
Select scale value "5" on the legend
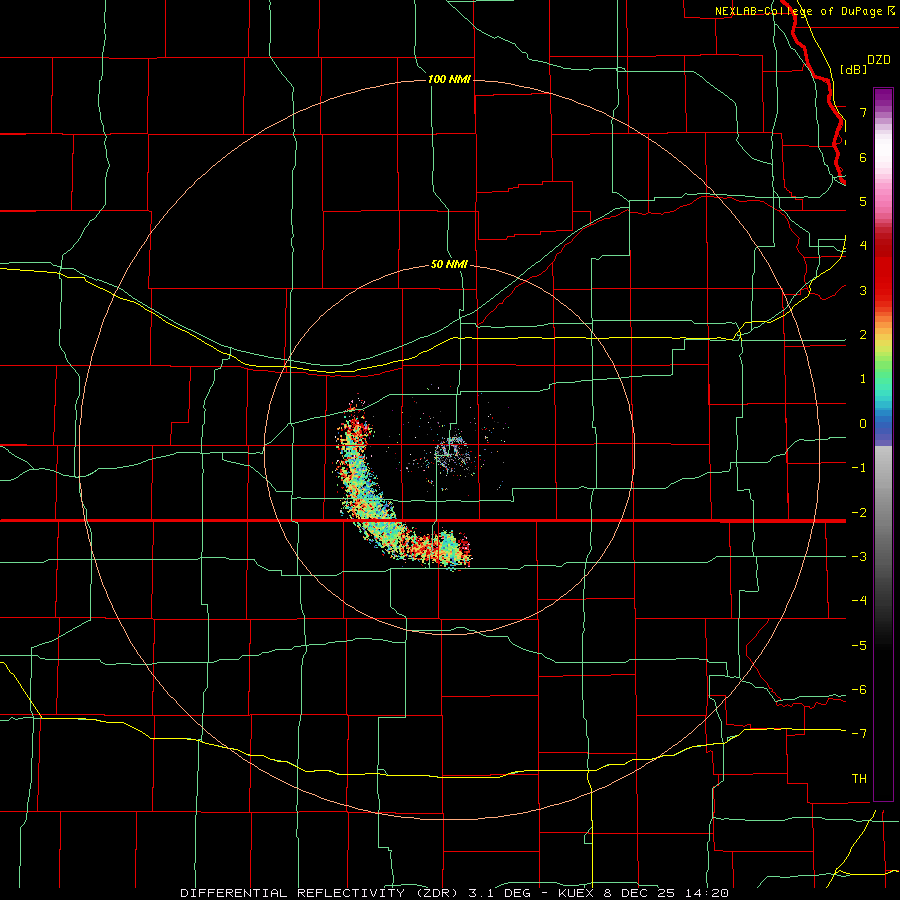pos(863,201)
